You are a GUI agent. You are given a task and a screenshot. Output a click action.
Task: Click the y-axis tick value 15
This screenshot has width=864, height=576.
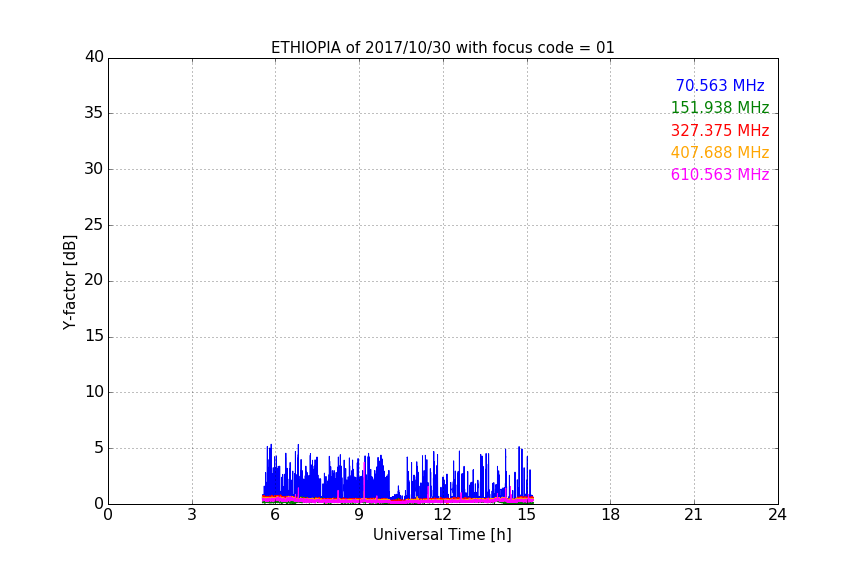94,336
